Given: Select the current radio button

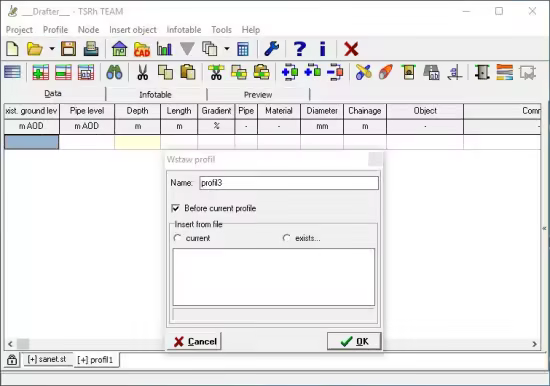Looking at the screenshot, I should click(x=177, y=238).
